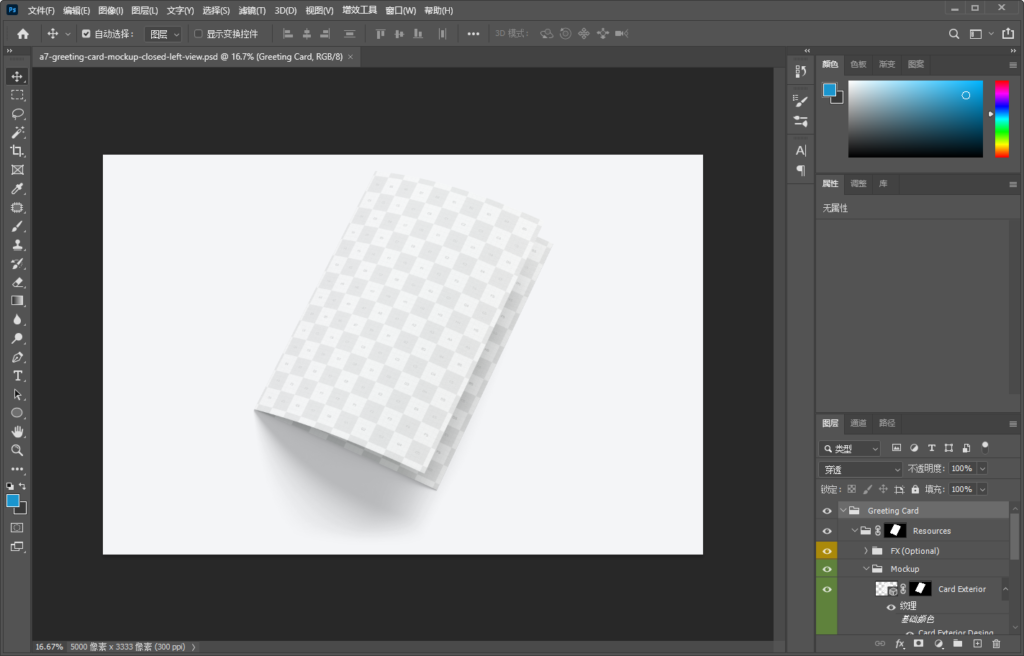The image size is (1024, 656).
Task: Select the Path Selection arrow tool
Action: pos(17,395)
